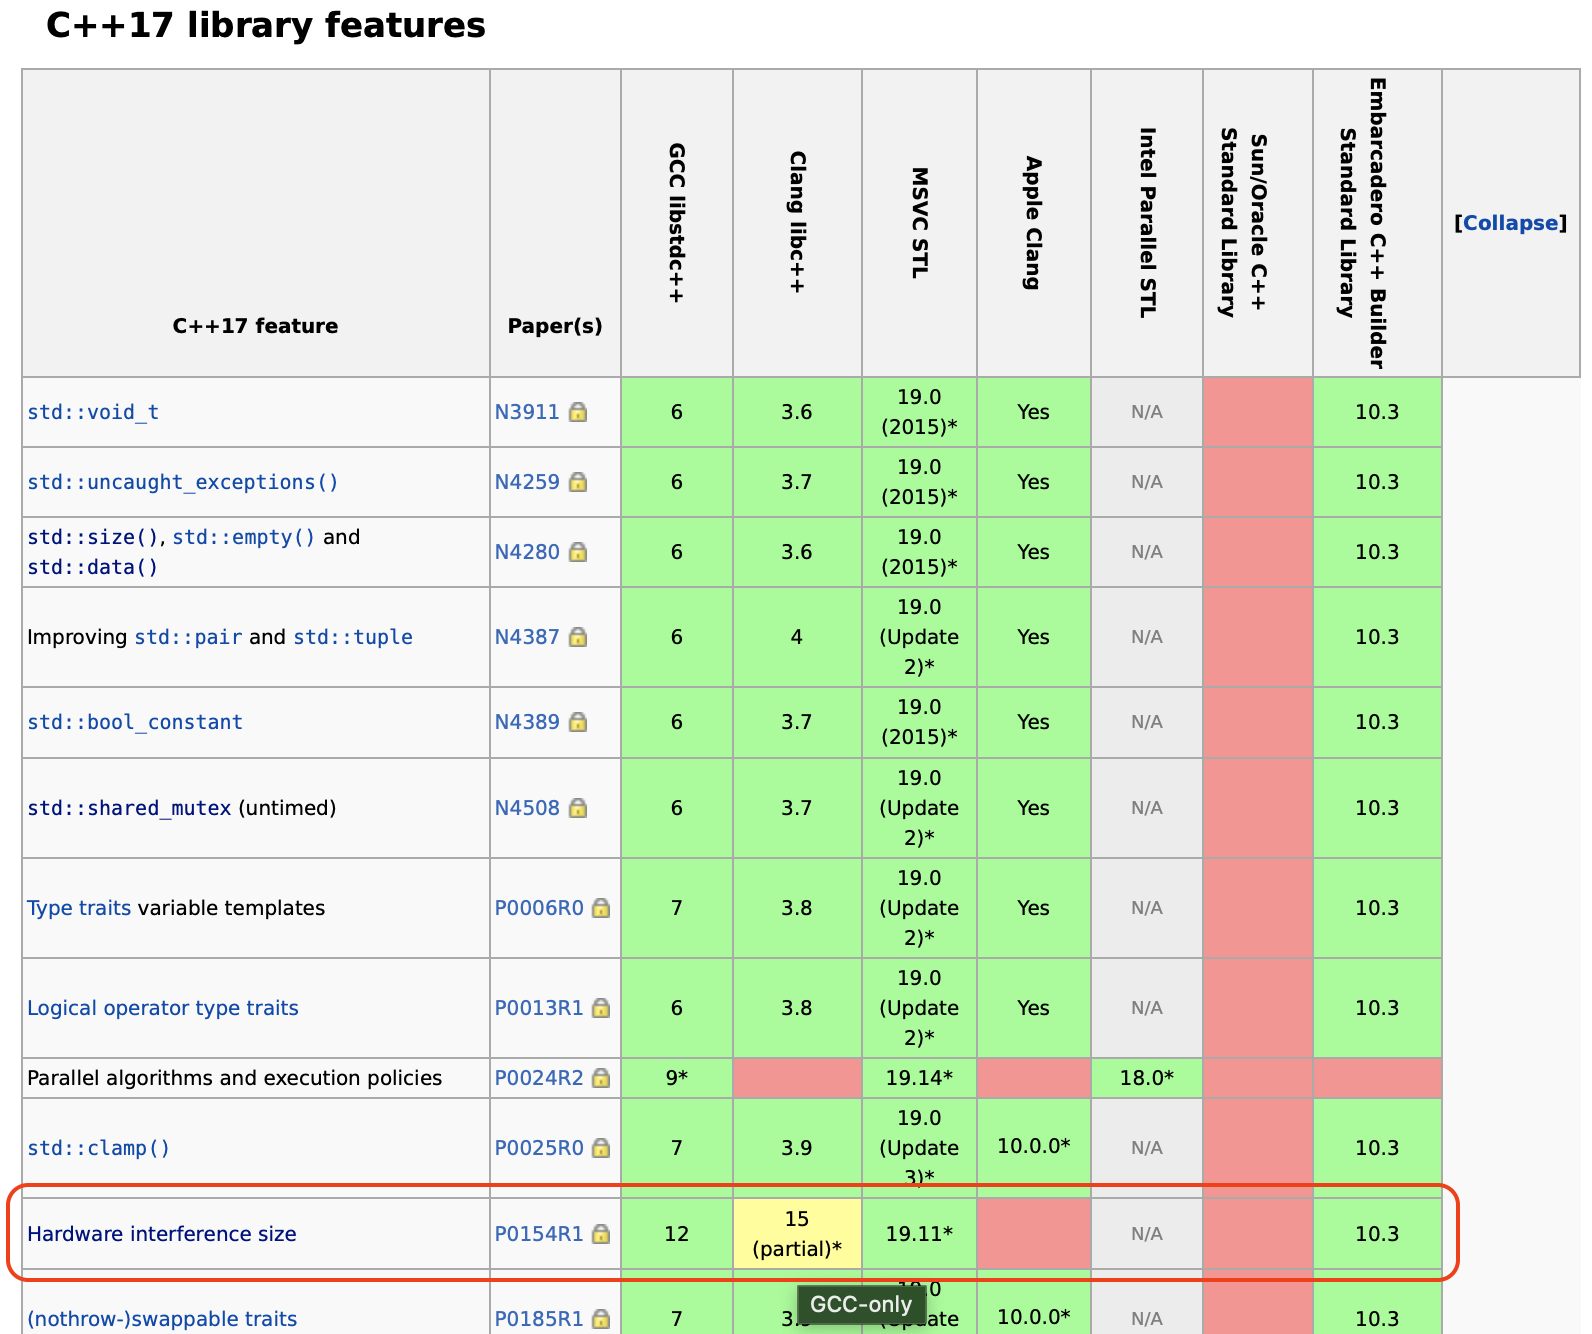Open the std::empty() link

[x=244, y=537]
